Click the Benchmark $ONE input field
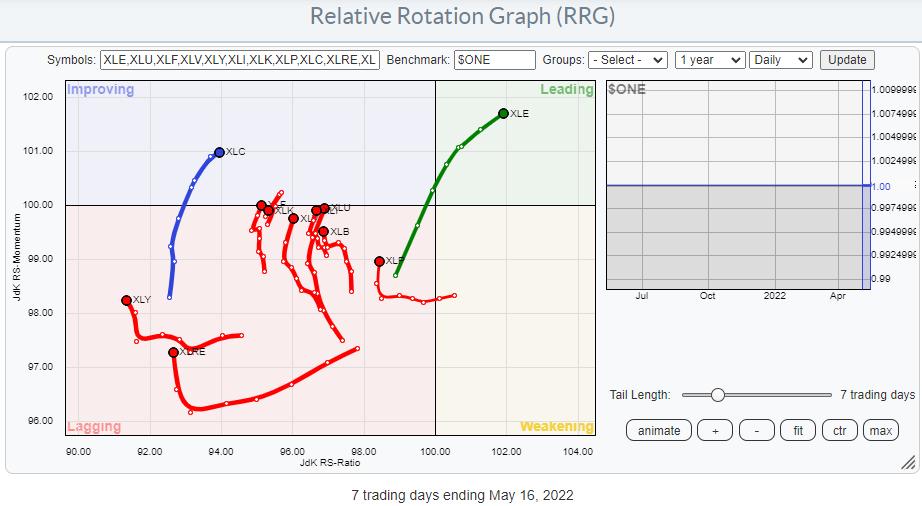 494,60
